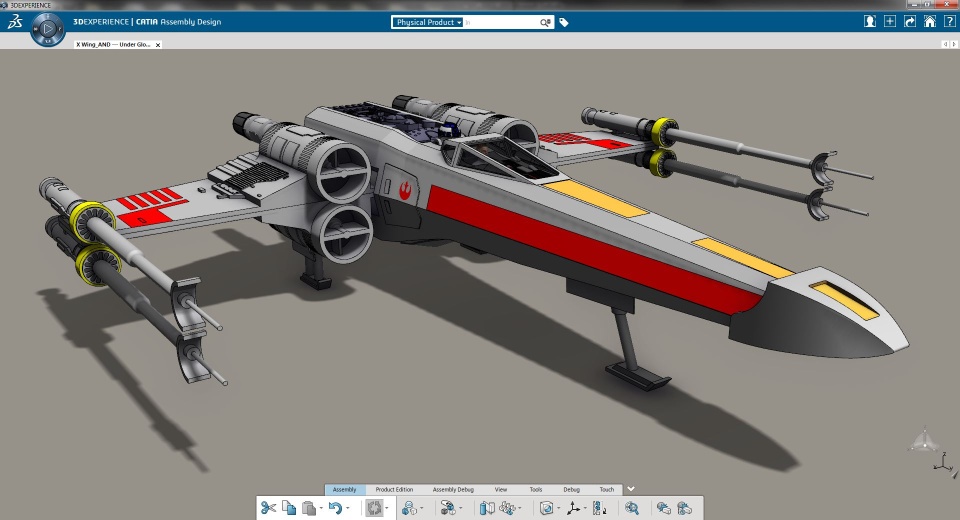This screenshot has height=520, width=960.
Task: Click the east quadrant of the compass
Action: click(60, 29)
